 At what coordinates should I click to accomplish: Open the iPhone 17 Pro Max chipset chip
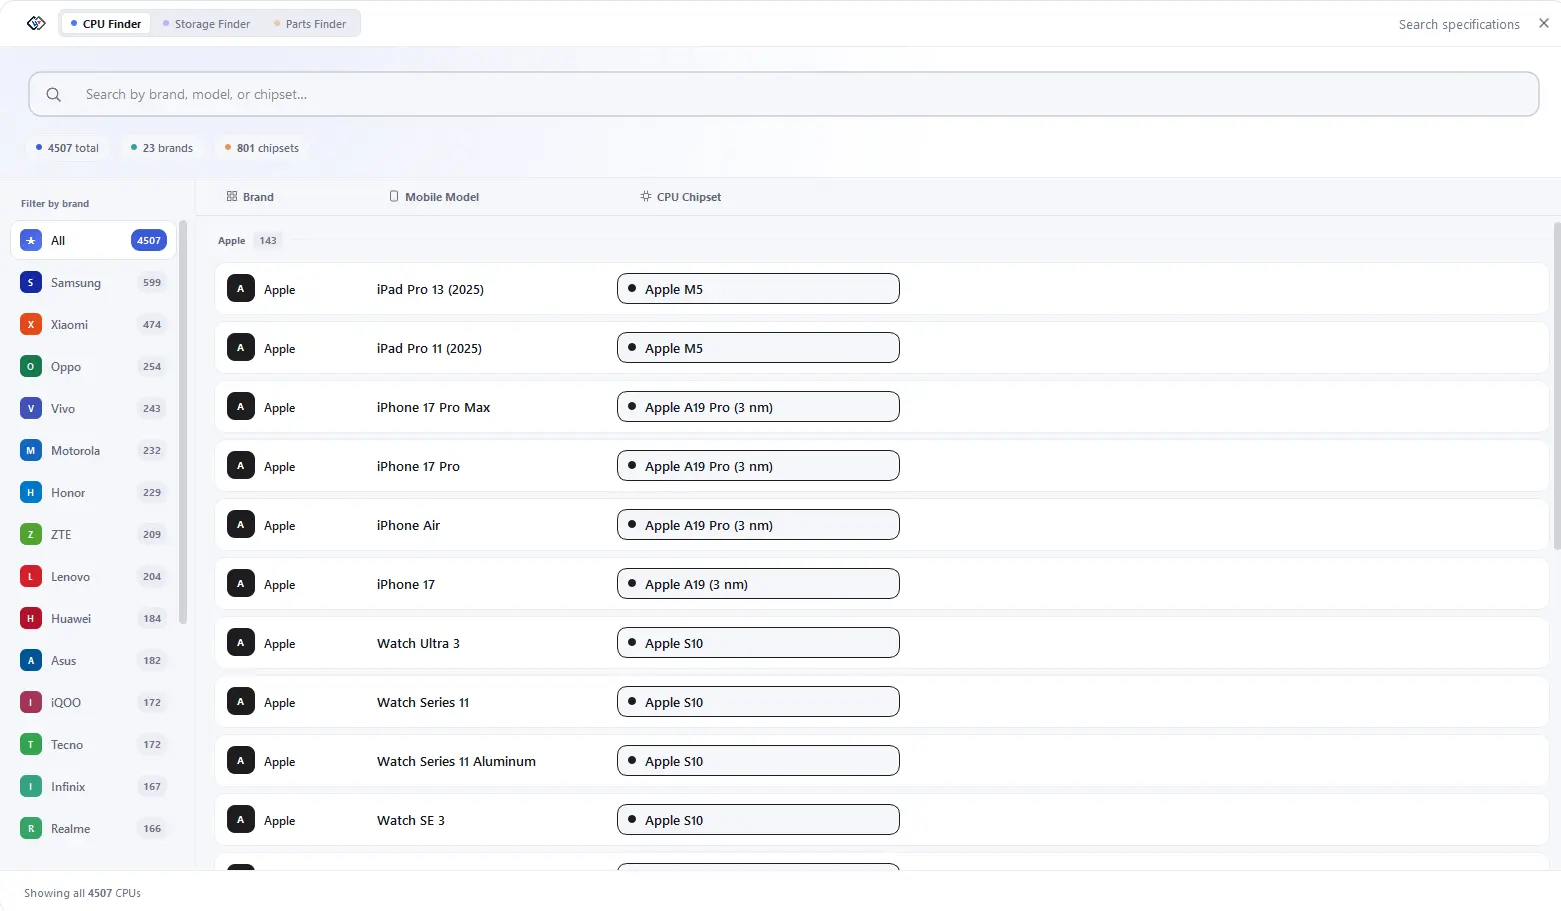pos(758,407)
